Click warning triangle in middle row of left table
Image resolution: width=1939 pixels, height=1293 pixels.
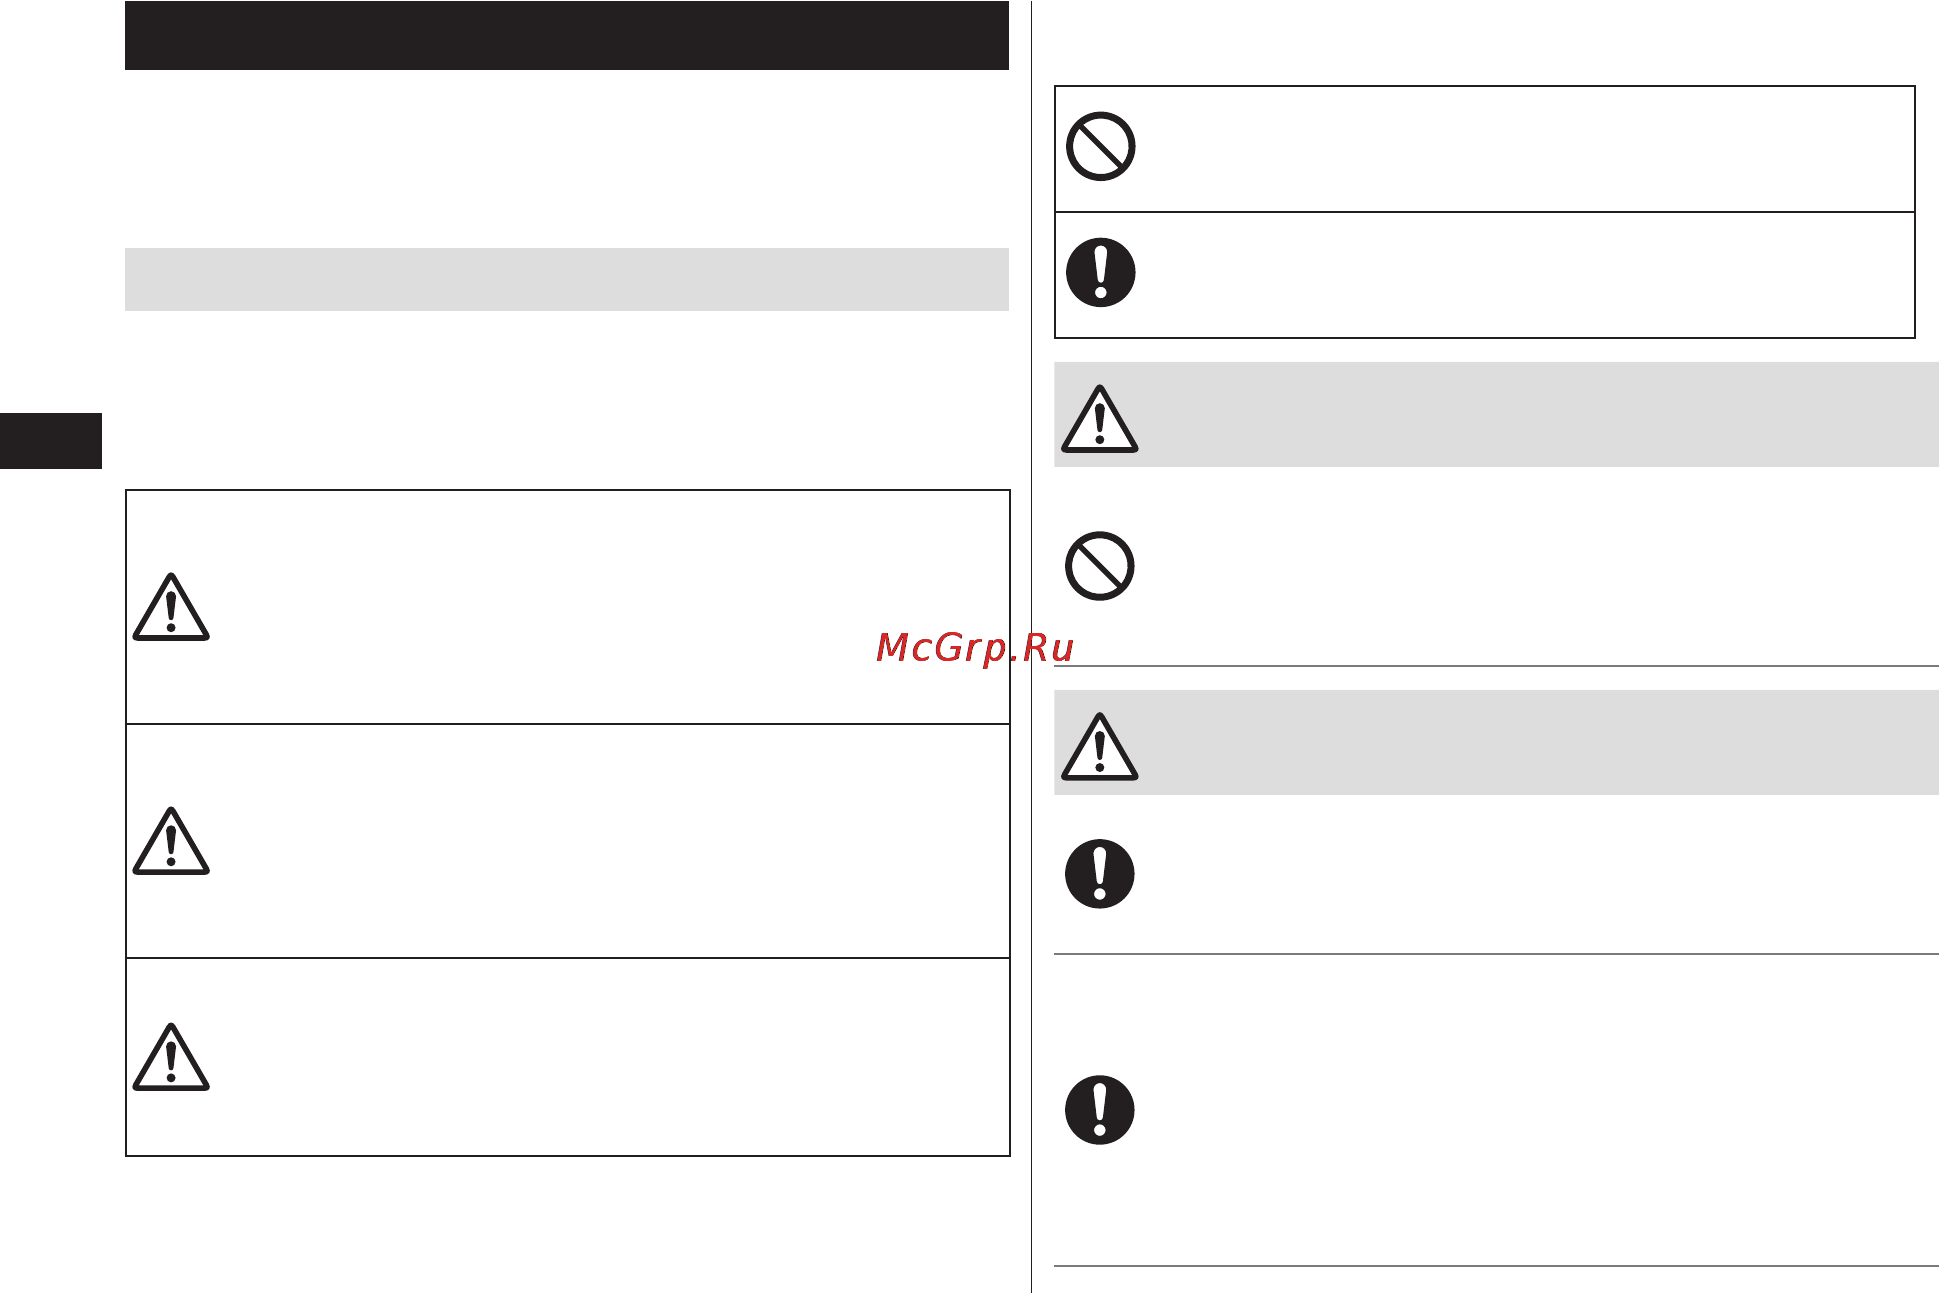171,841
